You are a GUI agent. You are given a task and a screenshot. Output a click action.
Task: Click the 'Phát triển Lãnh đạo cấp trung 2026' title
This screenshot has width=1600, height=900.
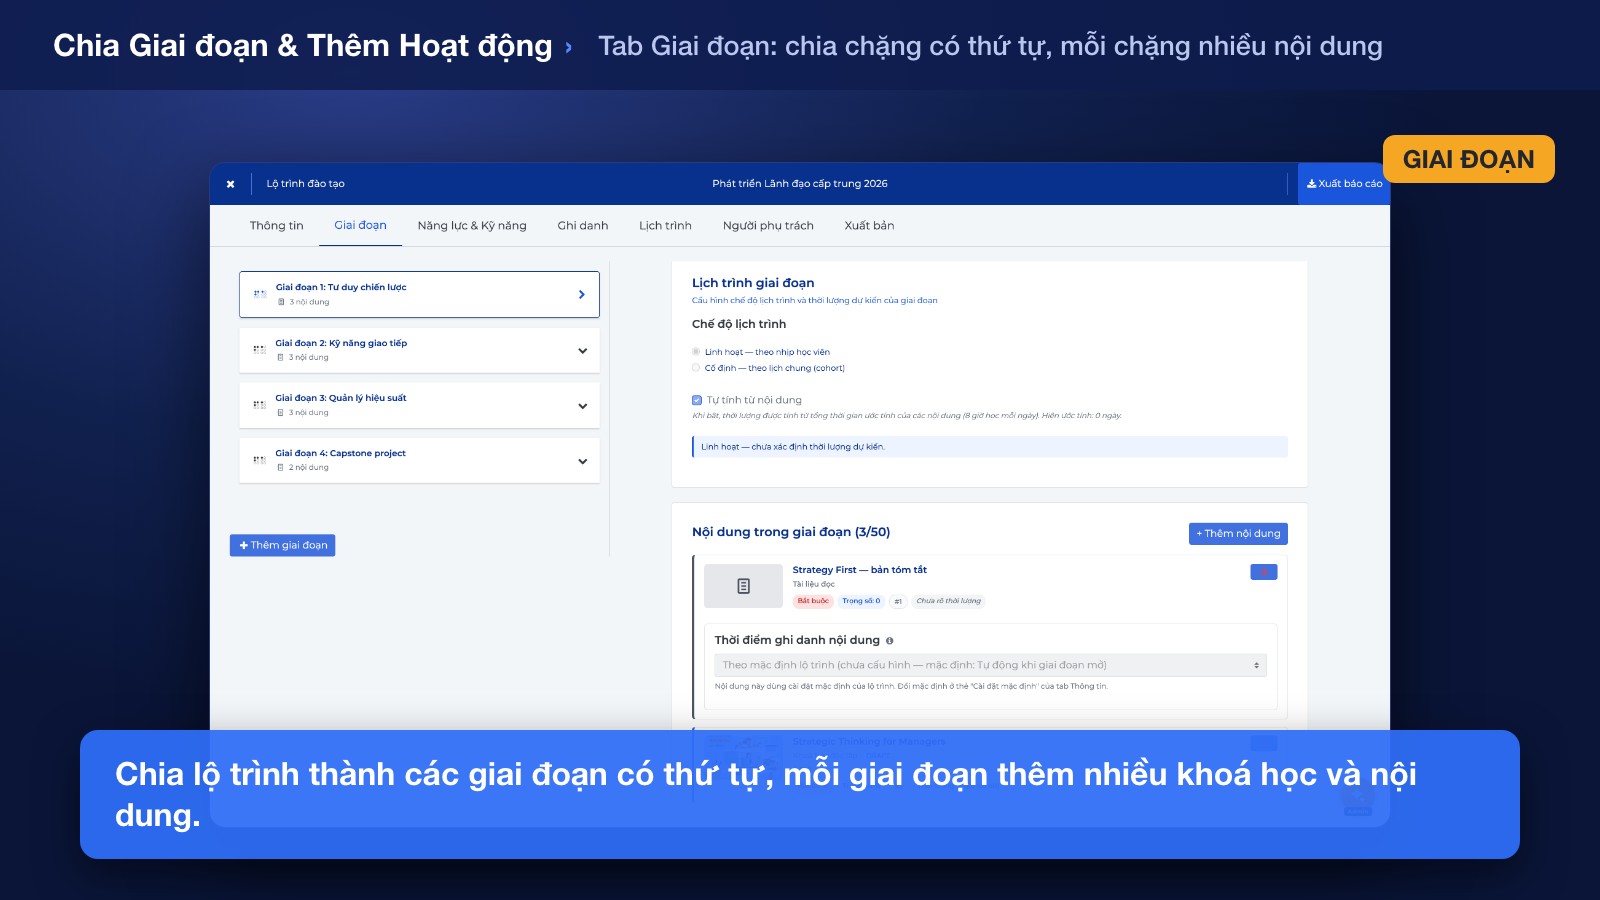pos(800,184)
